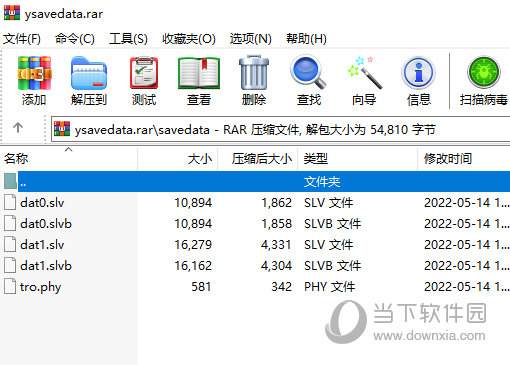Click the archive icon in address bar
This screenshot has height=365, width=510.
pos(62,129)
